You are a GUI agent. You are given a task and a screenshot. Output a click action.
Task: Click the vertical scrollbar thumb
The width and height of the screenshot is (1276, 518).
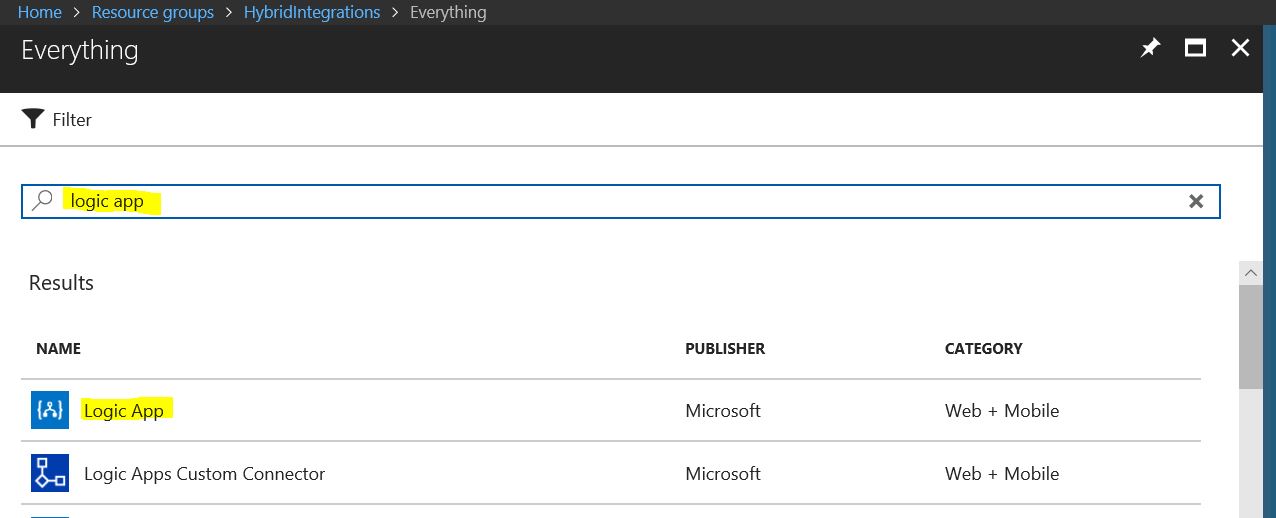tap(1250, 336)
